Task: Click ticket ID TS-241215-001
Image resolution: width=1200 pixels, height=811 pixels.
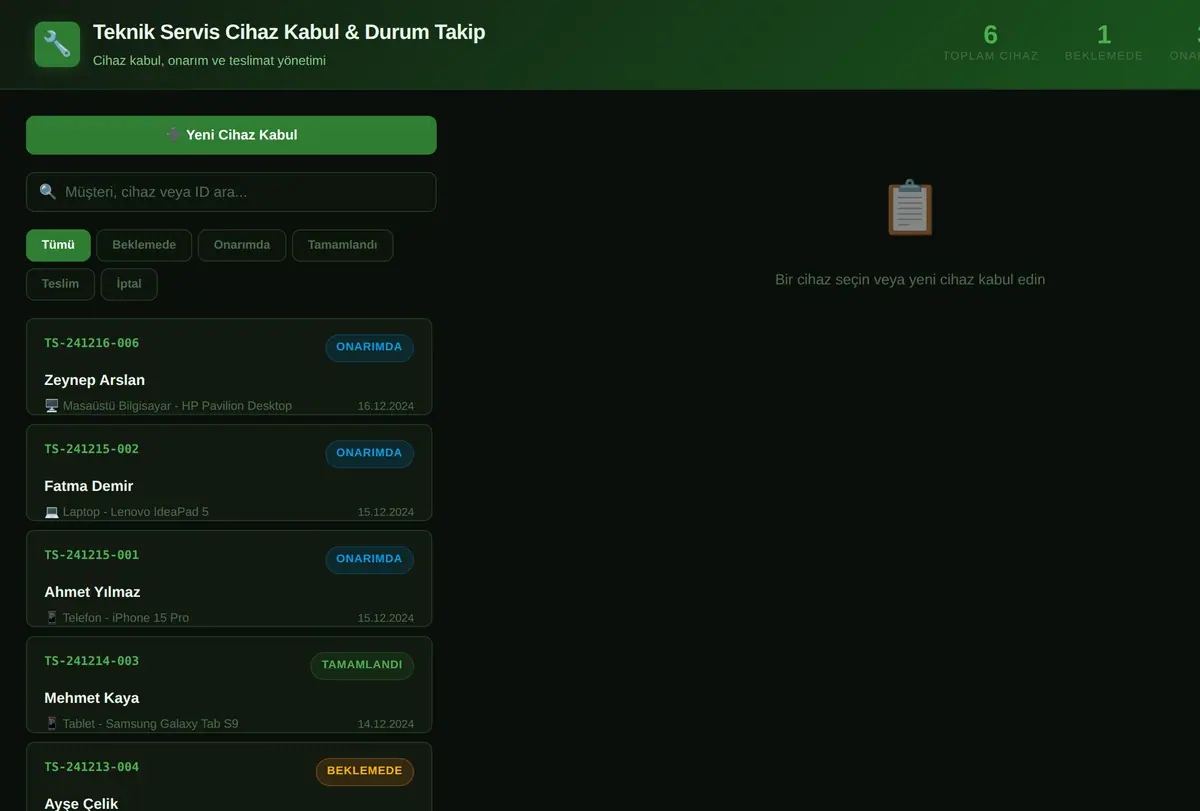Action: point(92,555)
